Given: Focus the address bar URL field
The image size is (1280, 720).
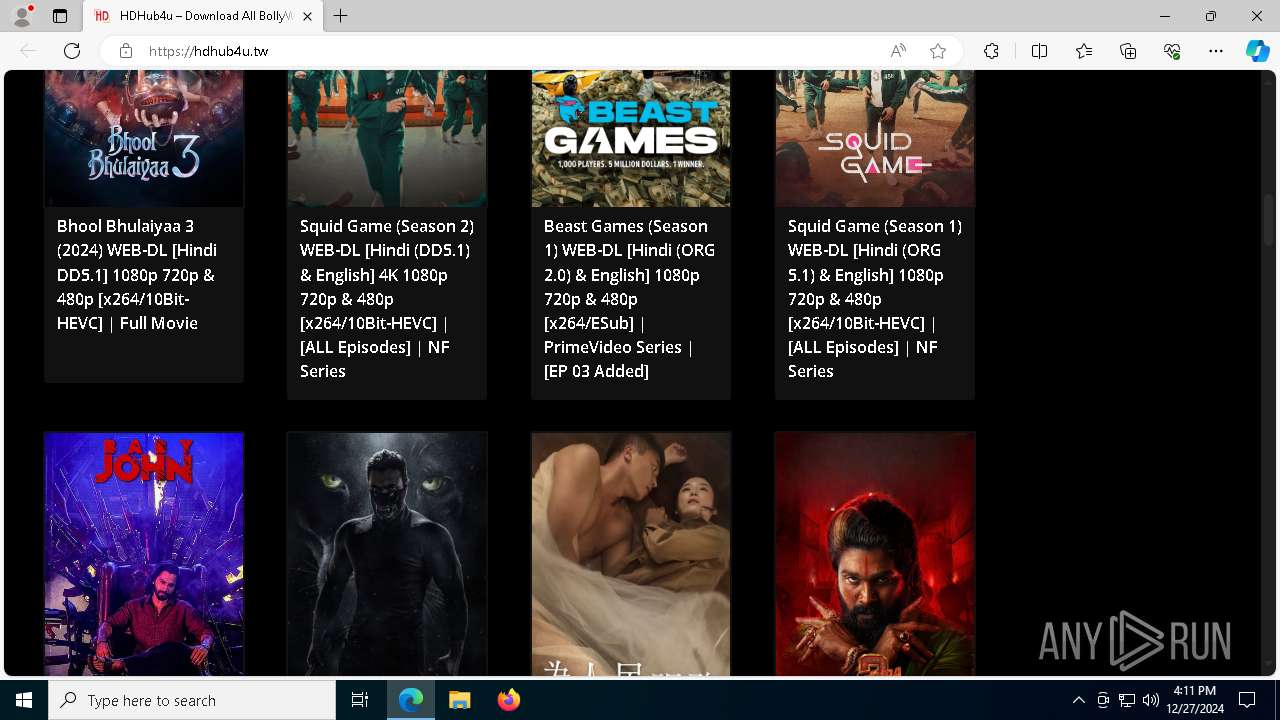Looking at the screenshot, I should (510, 51).
